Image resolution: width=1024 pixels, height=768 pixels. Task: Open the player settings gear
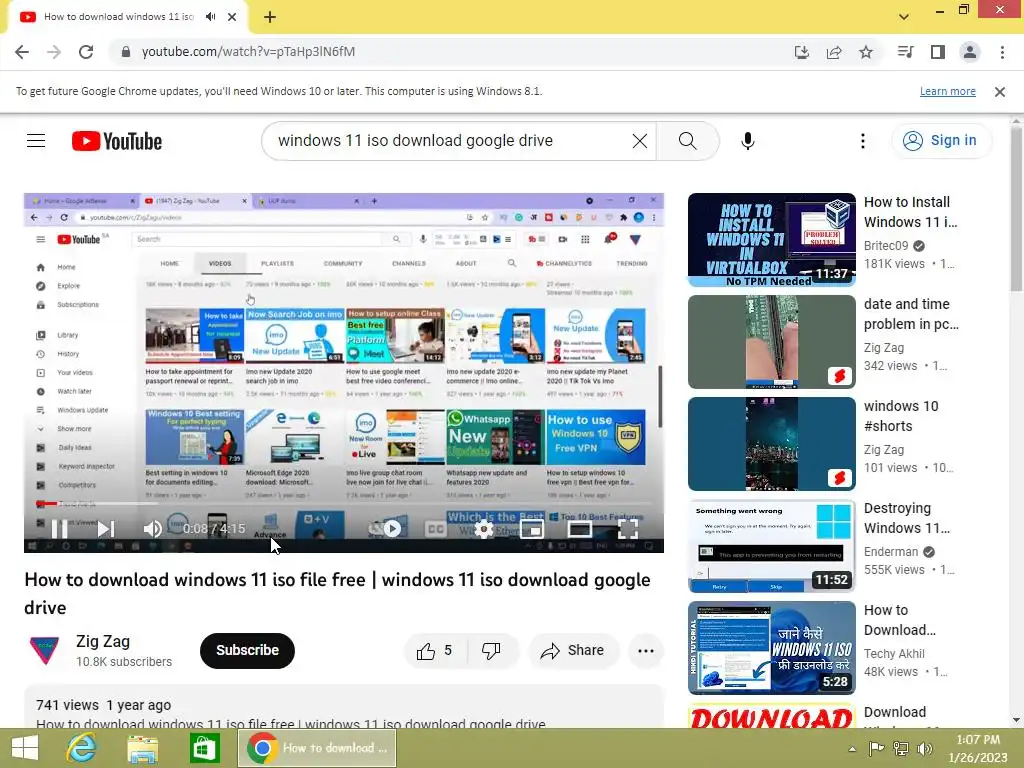[483, 528]
